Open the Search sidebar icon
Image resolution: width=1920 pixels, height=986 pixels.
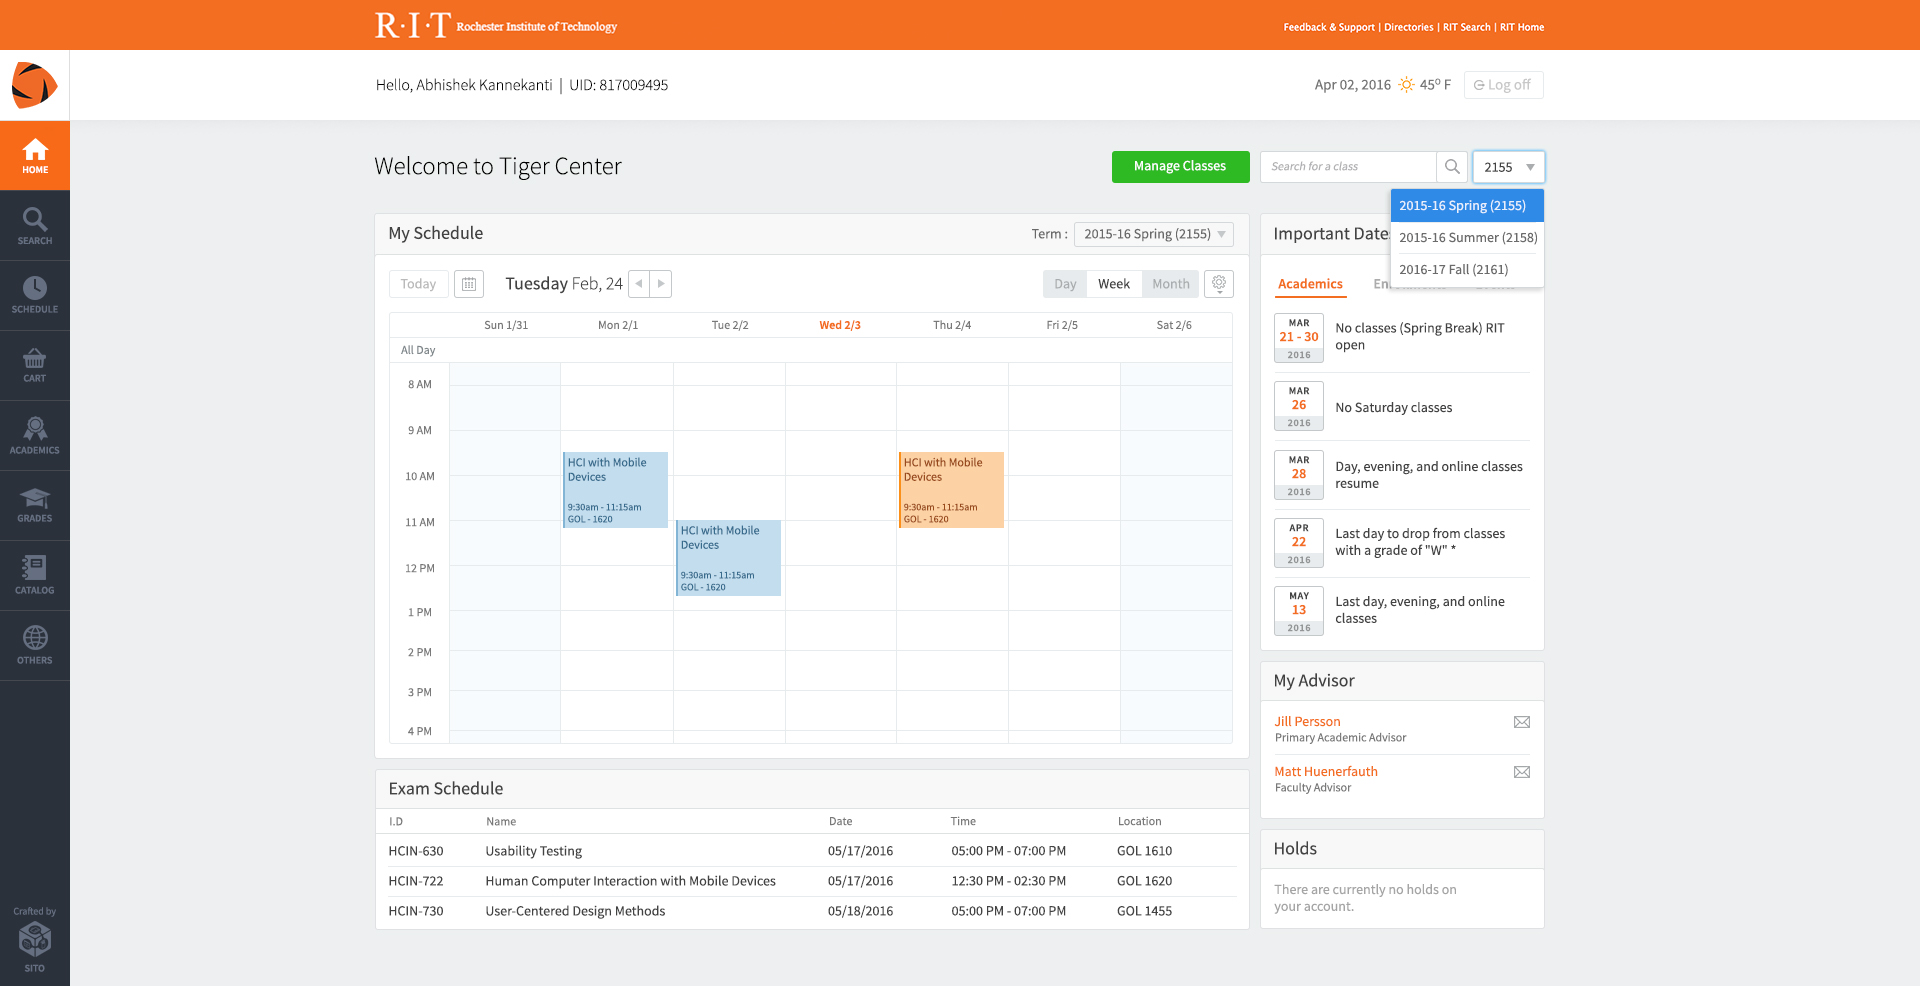[35, 226]
